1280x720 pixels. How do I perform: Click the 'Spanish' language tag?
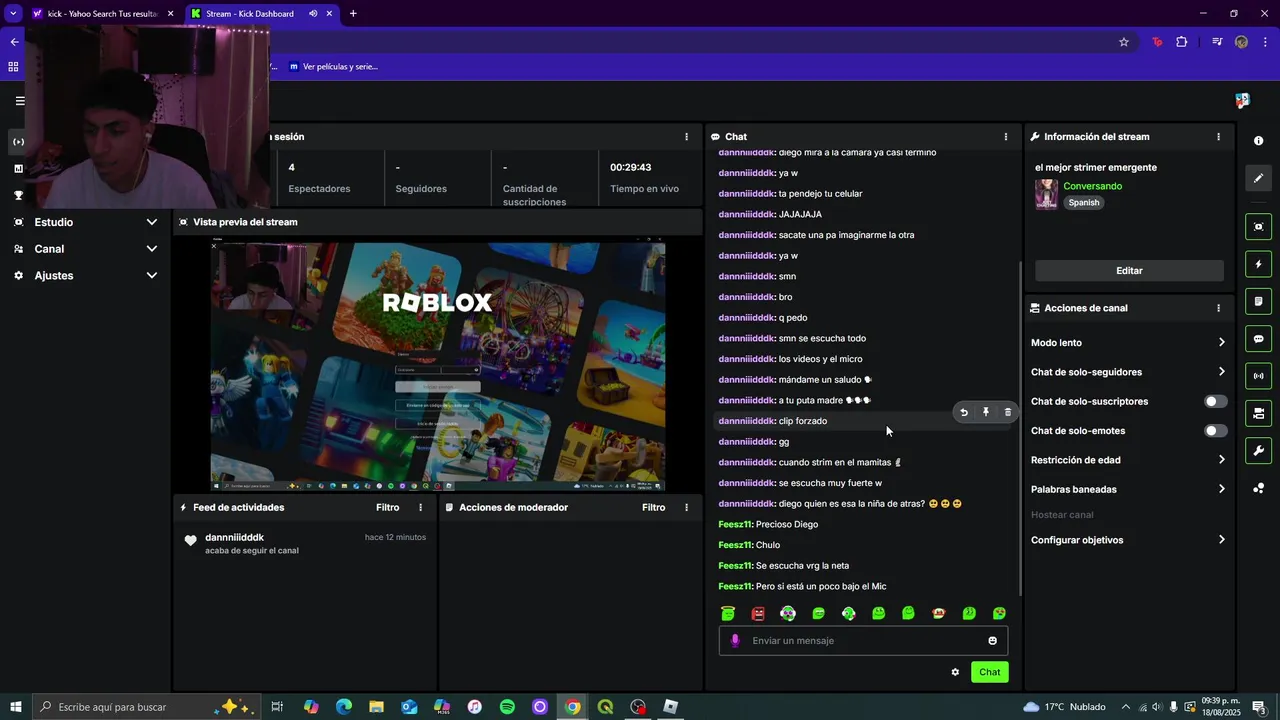tap(1083, 203)
